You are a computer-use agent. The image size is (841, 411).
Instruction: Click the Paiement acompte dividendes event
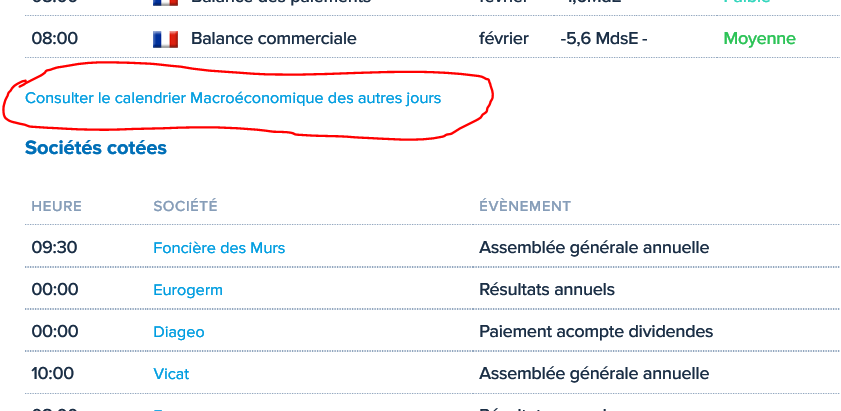coord(596,332)
